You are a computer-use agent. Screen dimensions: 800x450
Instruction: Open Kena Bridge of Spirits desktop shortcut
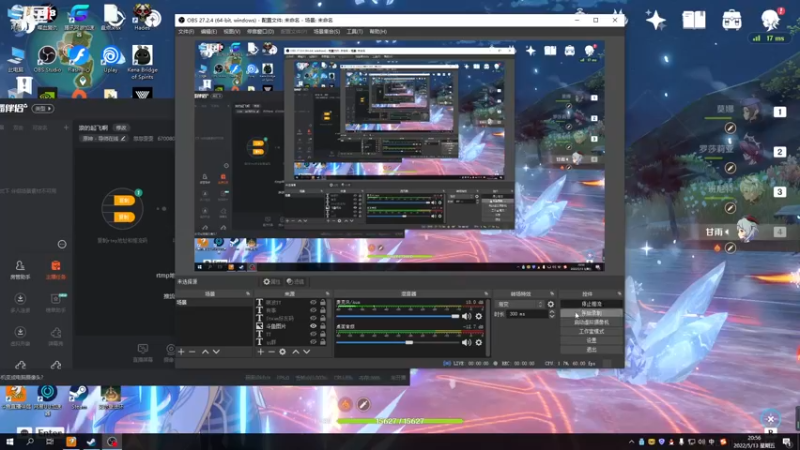point(142,62)
